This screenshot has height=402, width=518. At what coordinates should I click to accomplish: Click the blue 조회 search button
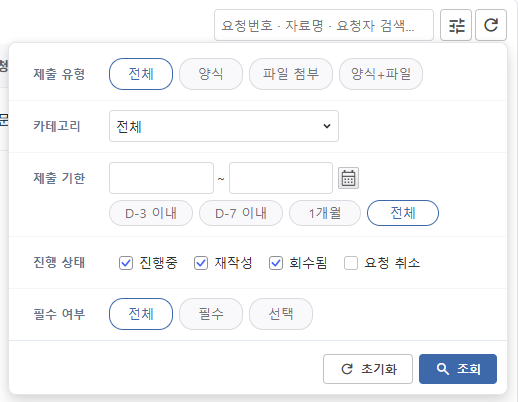click(458, 369)
